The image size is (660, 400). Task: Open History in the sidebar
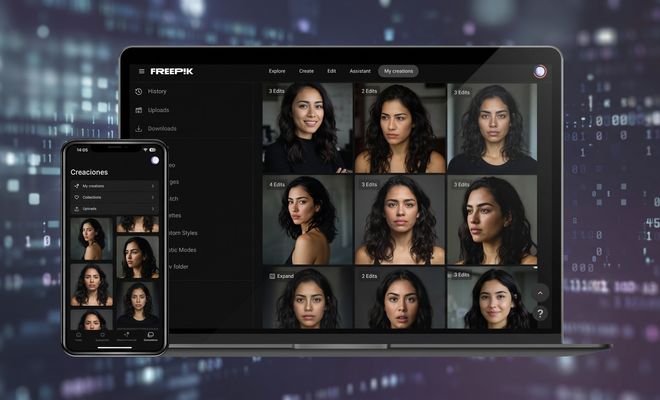[157, 91]
